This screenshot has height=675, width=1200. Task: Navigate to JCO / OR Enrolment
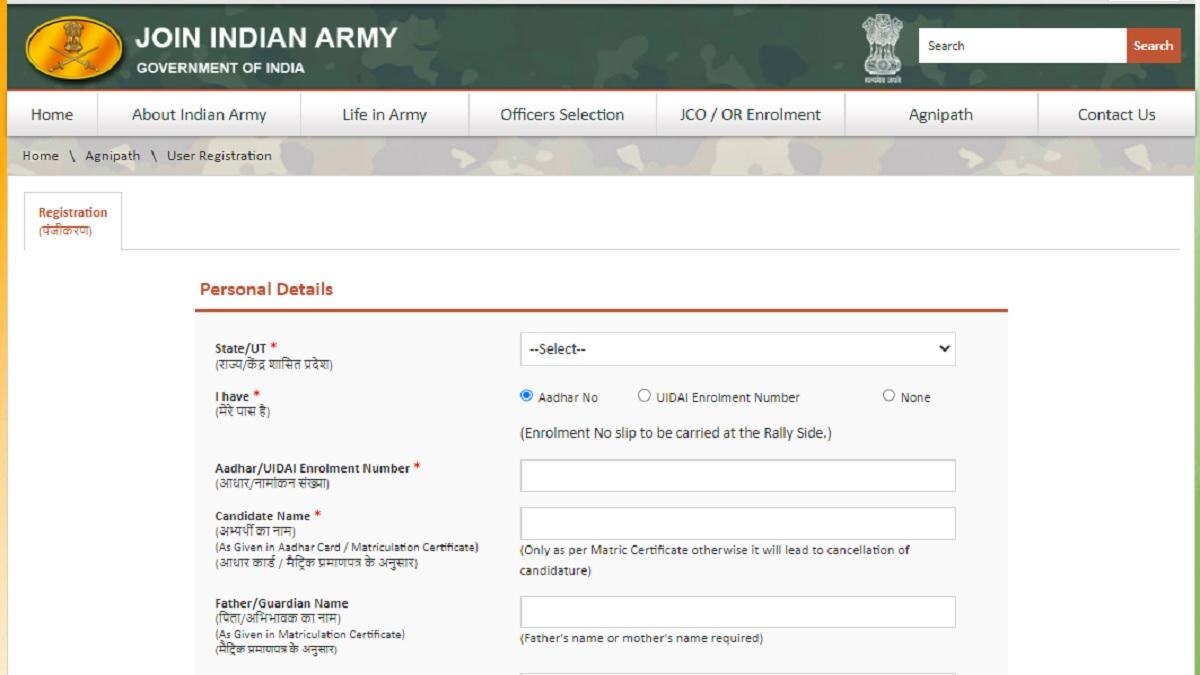749,114
